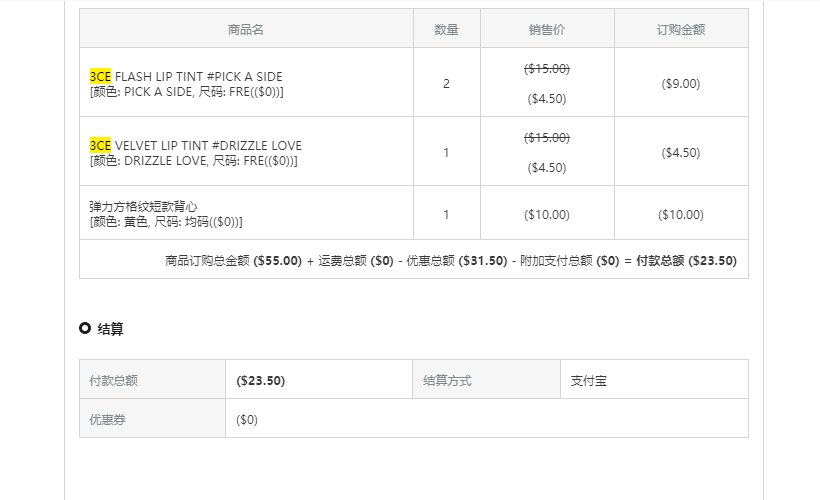Image resolution: width=820 pixels, height=500 pixels.
Task: Click the 数量 column header
Action: pyautogui.click(x=446, y=29)
